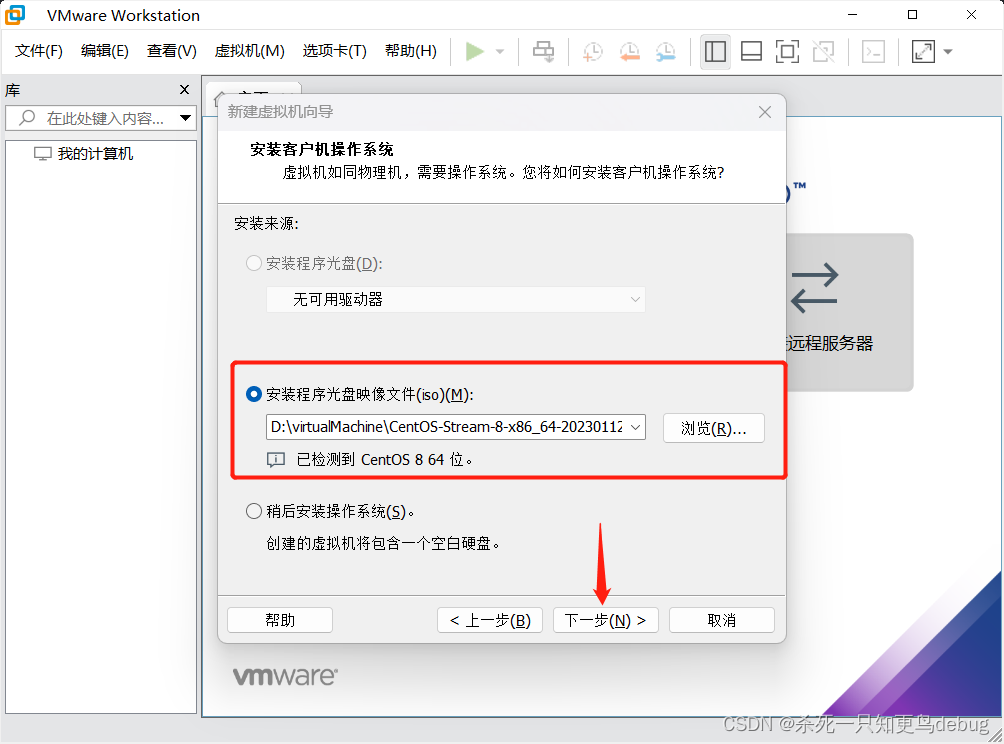Image resolution: width=1004 pixels, height=744 pixels.
Task: Open the 帮助(H) menu
Action: [410, 50]
